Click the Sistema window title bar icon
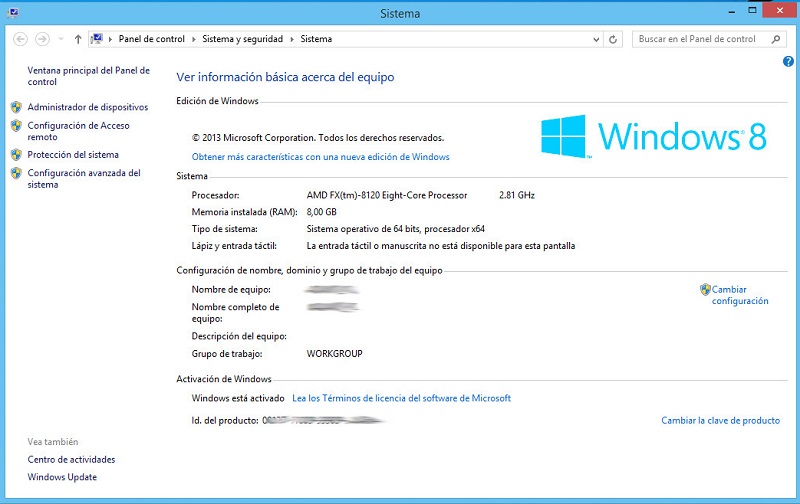 [13, 13]
